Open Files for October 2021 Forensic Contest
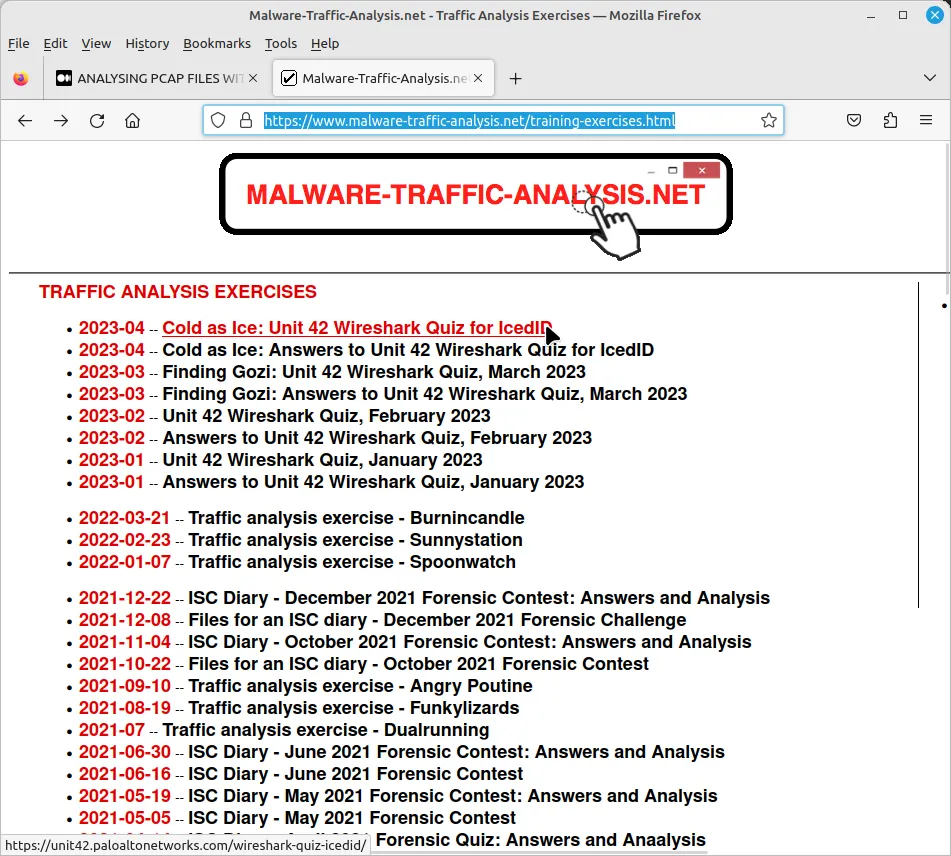The width and height of the screenshot is (951, 856). (418, 664)
